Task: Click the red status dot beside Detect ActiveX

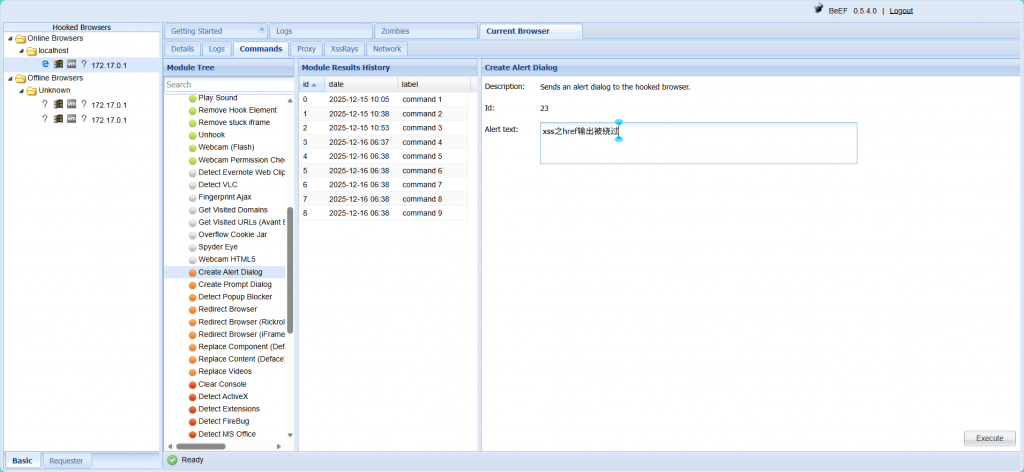Action: pos(192,397)
